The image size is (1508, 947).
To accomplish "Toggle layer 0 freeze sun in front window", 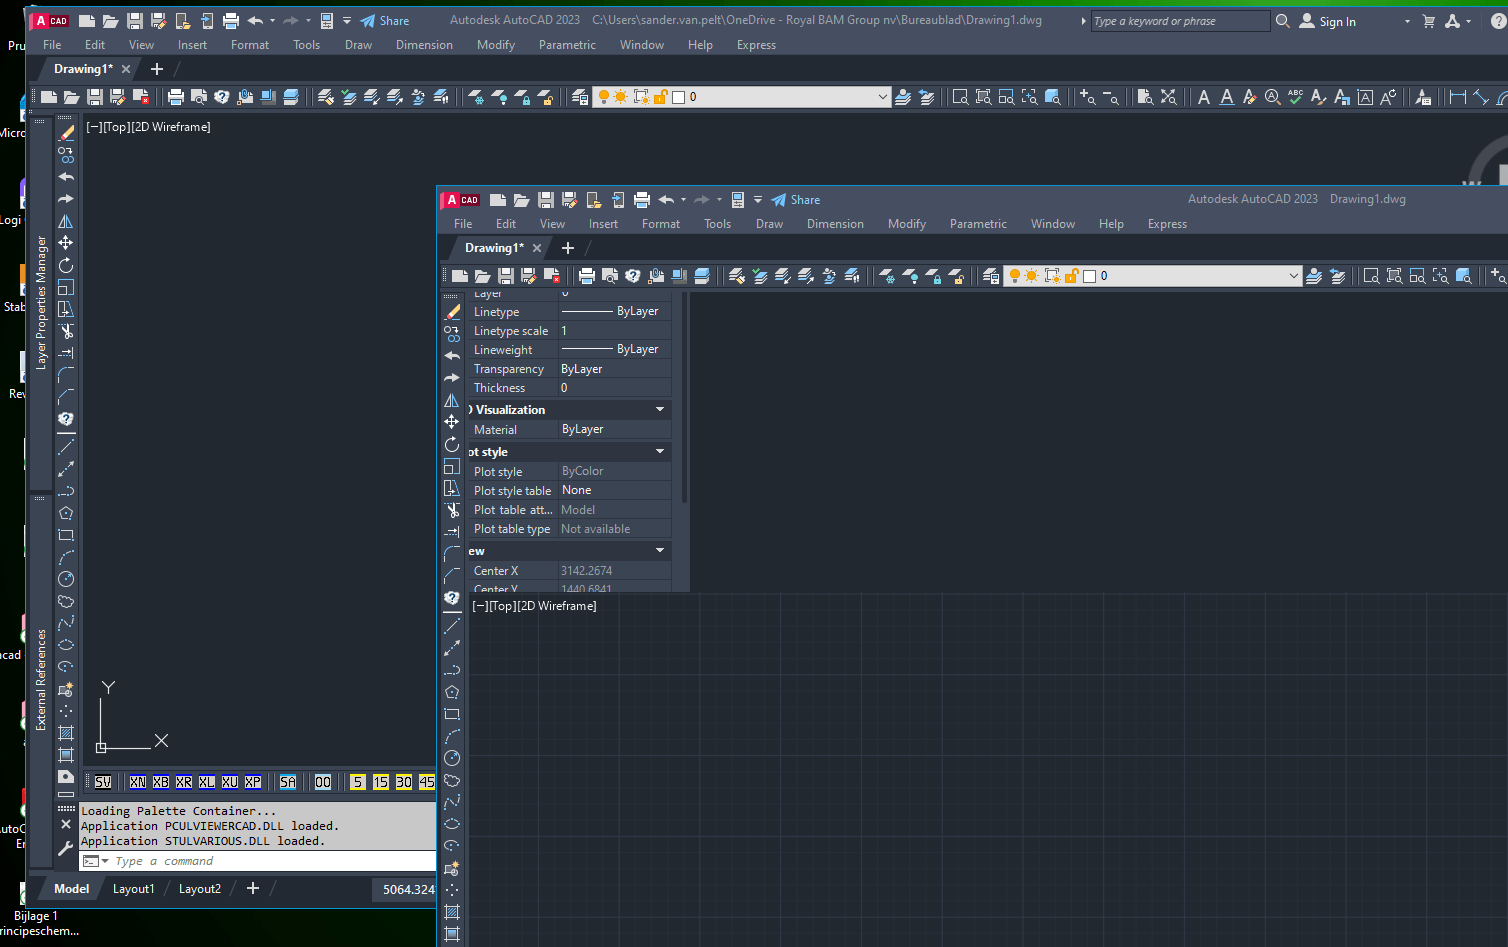I will click(1032, 276).
